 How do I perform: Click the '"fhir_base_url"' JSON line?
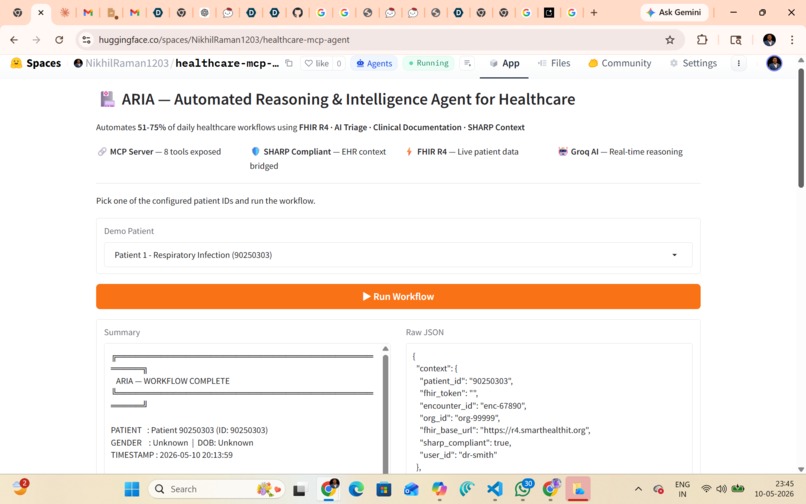(505, 430)
